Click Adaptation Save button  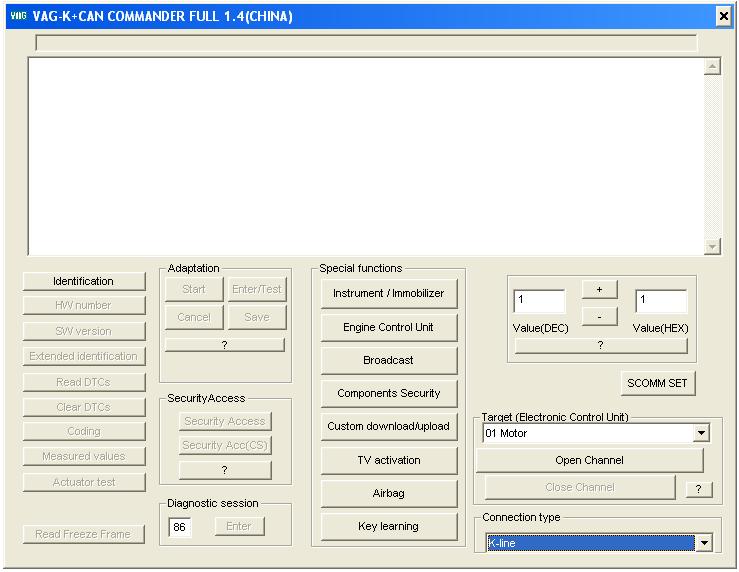tap(257, 318)
